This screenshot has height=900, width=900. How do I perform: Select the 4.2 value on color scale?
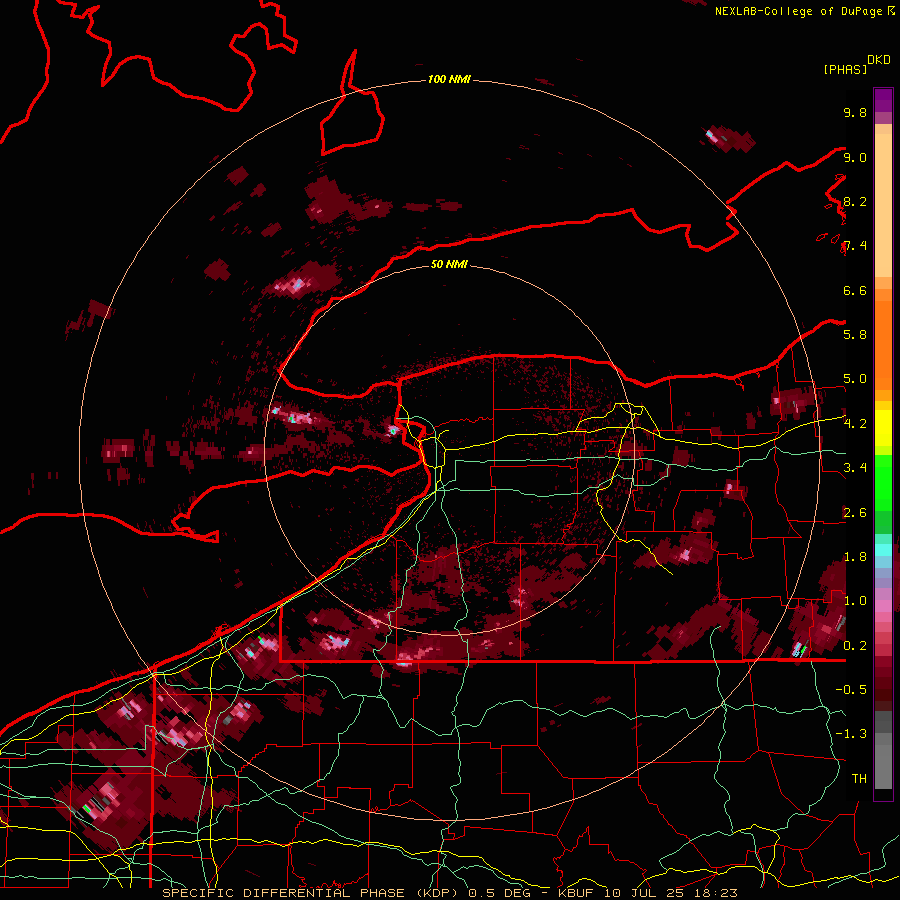click(x=855, y=424)
